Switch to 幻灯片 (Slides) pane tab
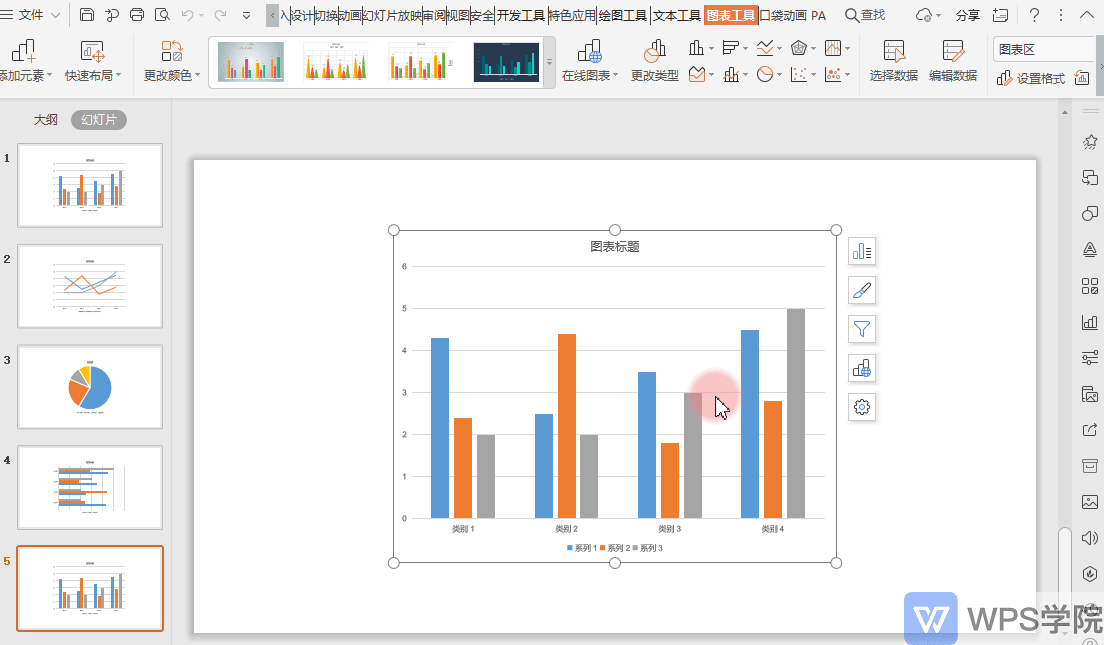 point(99,120)
